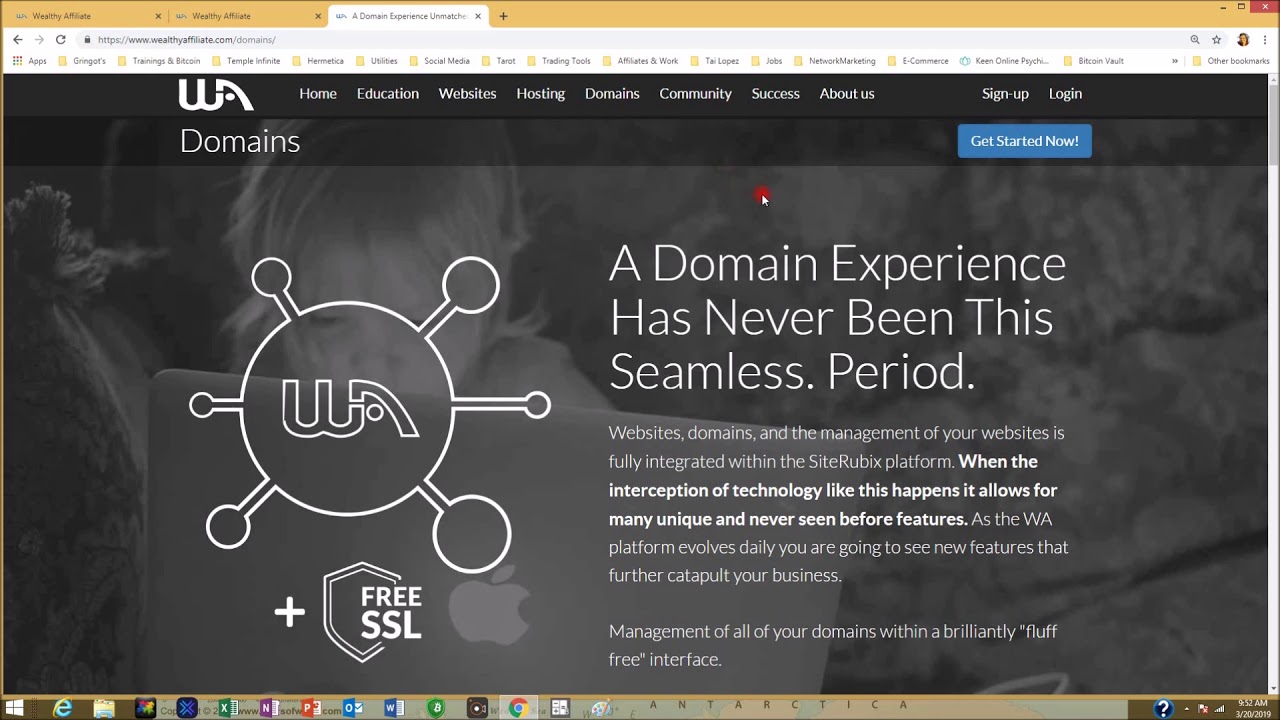Launch Internet Explorer from the taskbar

[63, 708]
